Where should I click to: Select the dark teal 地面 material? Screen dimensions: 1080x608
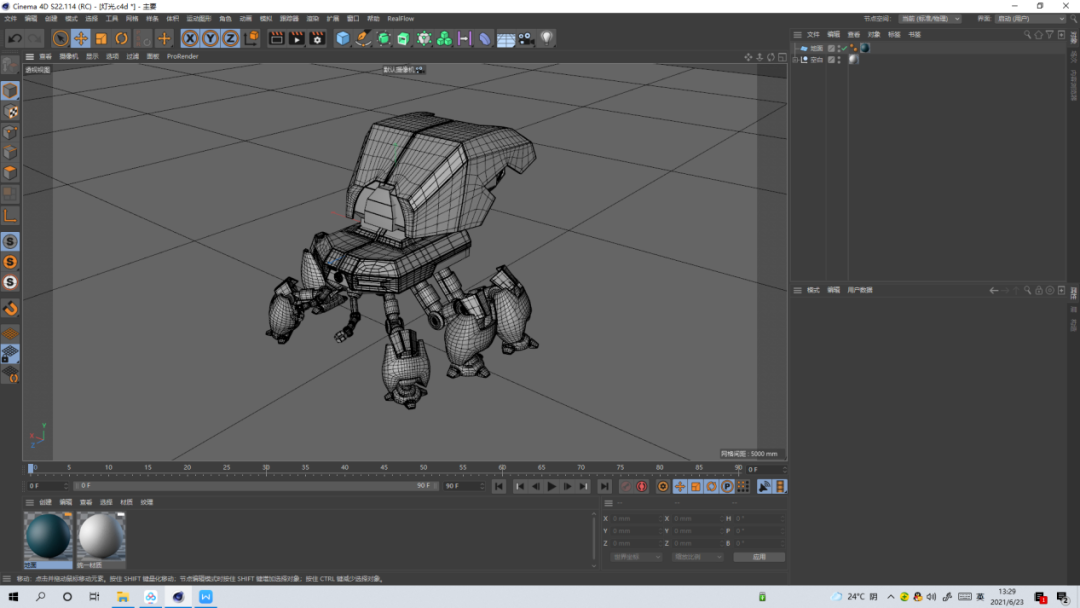coord(48,540)
